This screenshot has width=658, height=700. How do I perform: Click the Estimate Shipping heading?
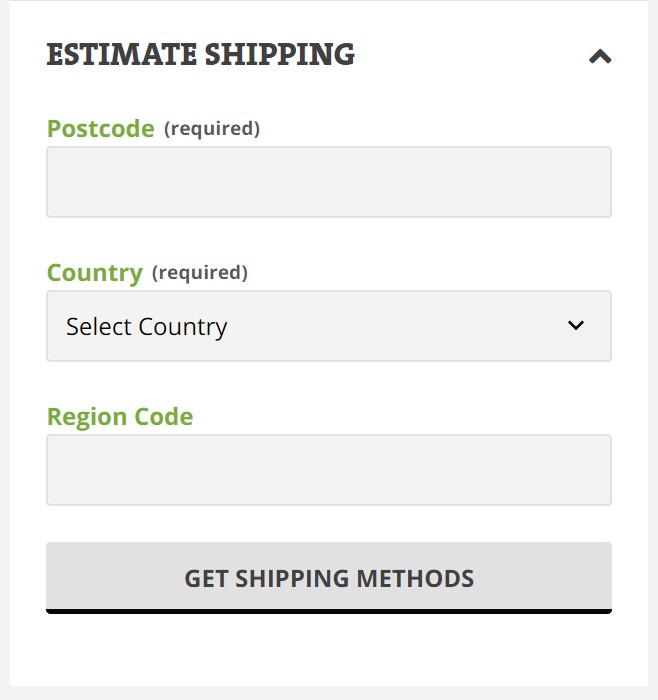tap(200, 54)
